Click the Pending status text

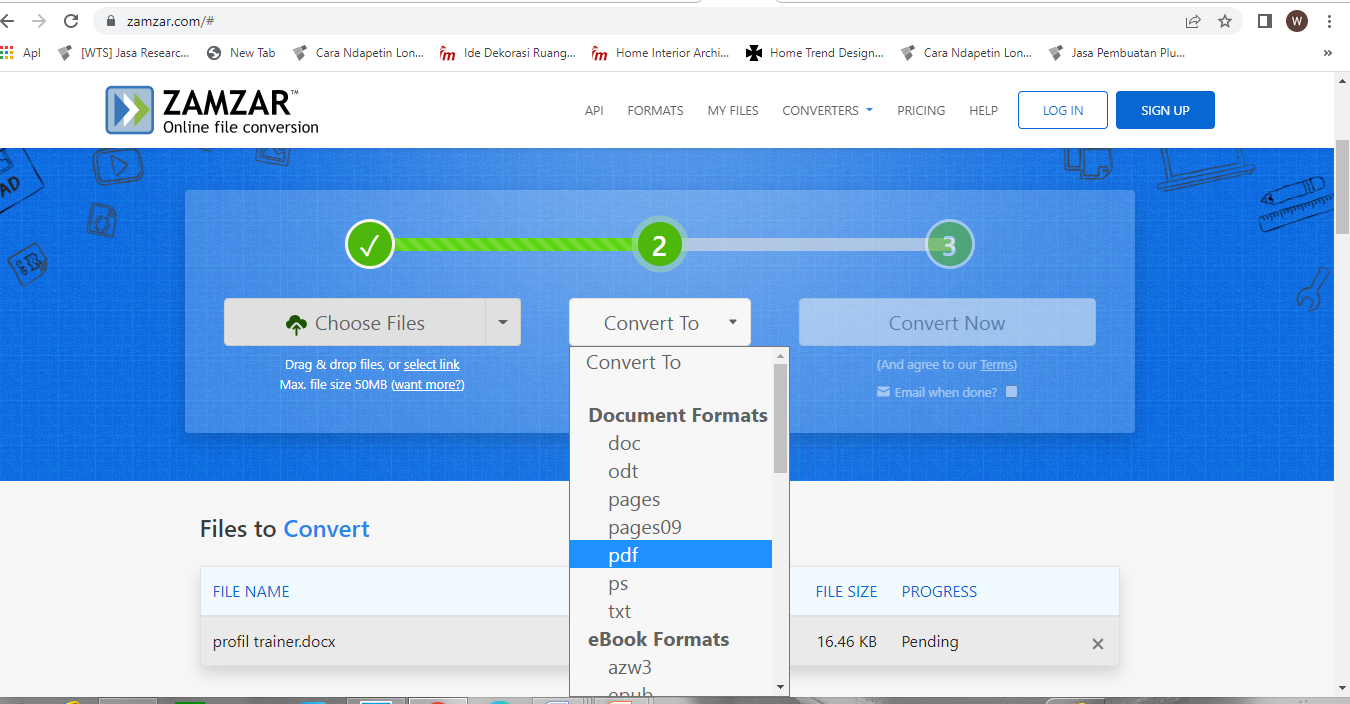[930, 642]
